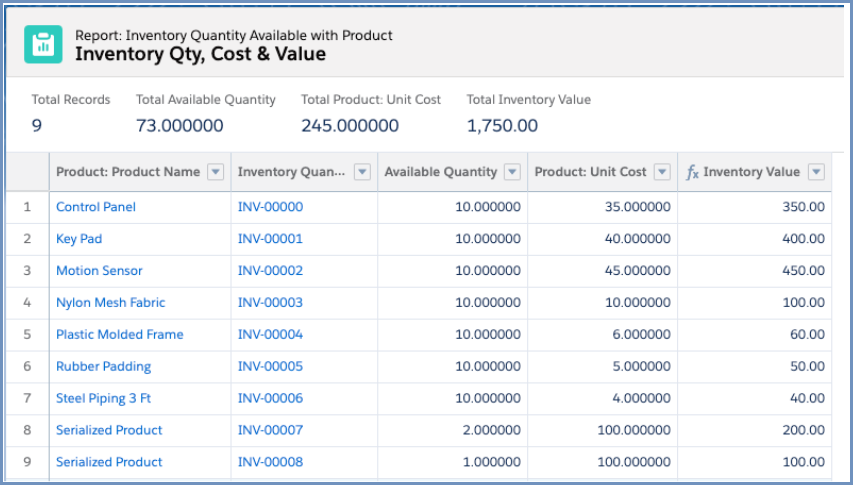Click the Product: Unit Cost column header text
The width and height of the screenshot is (853, 485).
pos(590,172)
